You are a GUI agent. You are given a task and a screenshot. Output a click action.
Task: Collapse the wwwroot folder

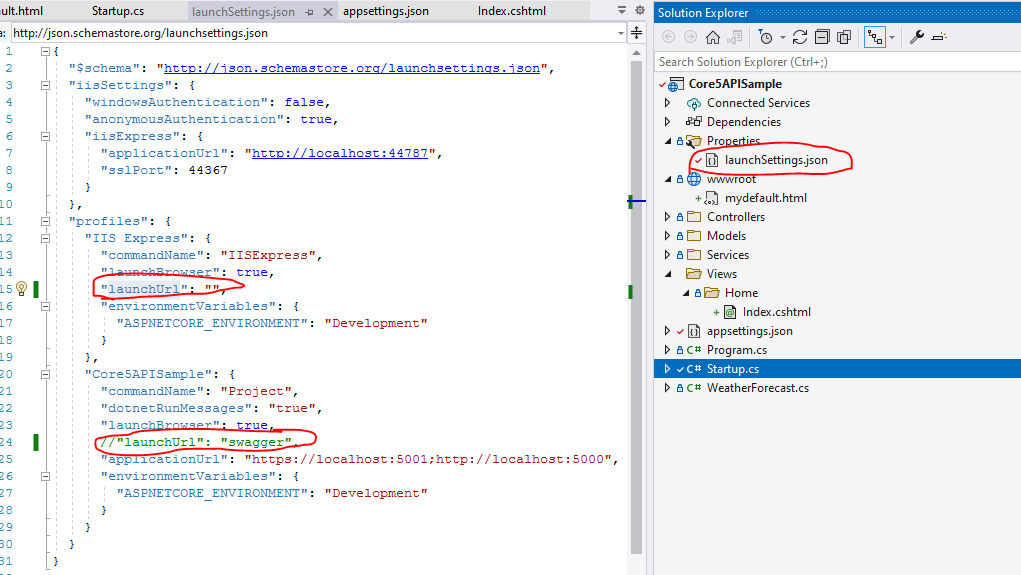click(667, 179)
